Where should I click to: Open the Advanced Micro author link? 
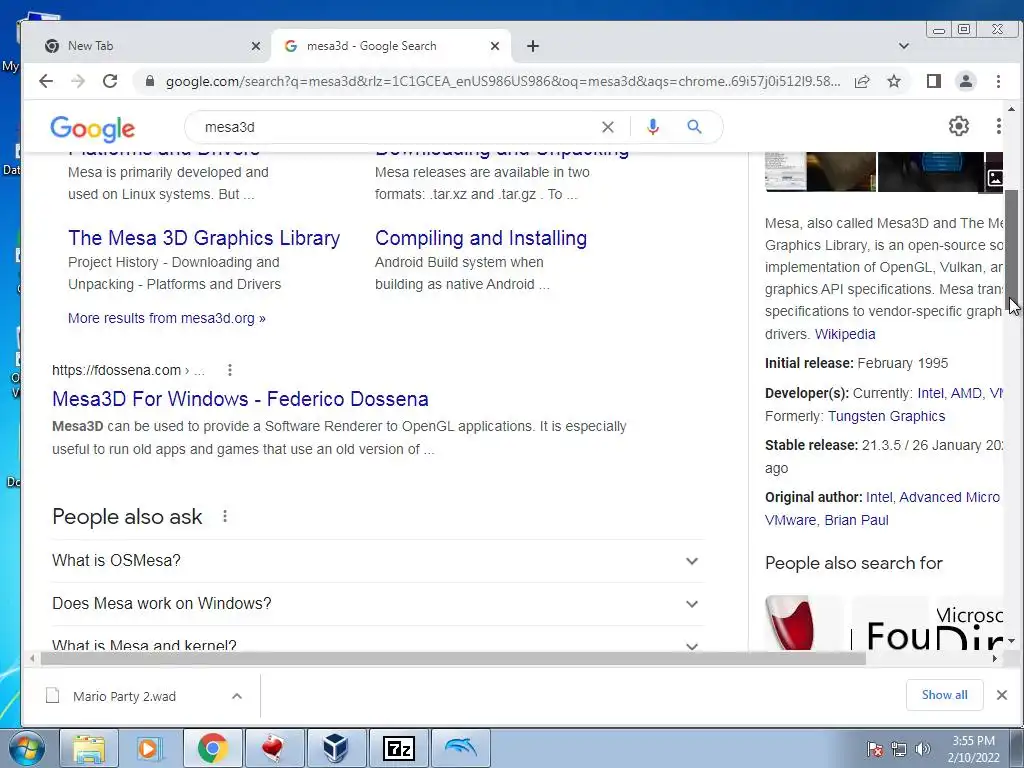pos(950,497)
